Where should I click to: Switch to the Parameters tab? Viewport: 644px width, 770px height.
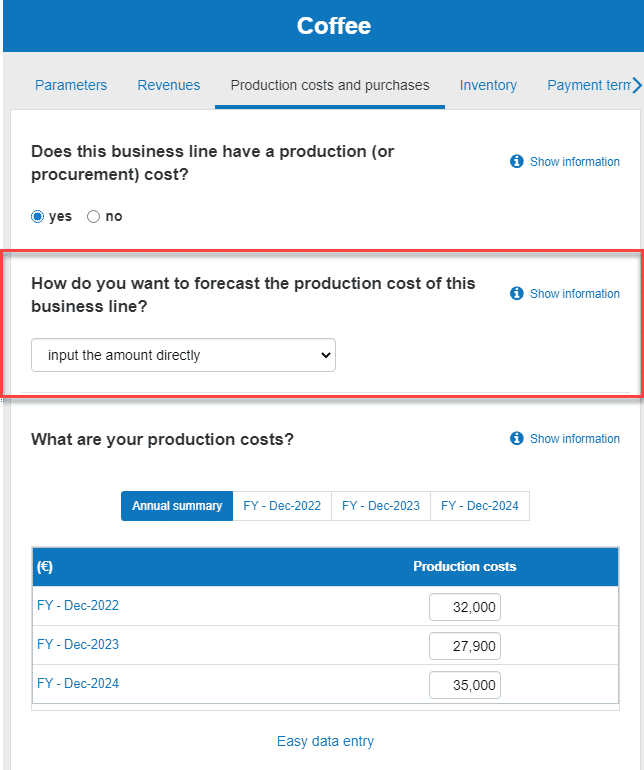(71, 85)
